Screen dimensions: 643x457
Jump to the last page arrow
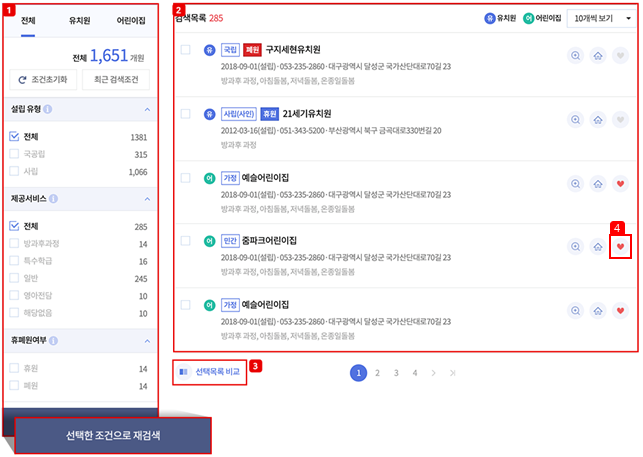[x=452, y=373]
